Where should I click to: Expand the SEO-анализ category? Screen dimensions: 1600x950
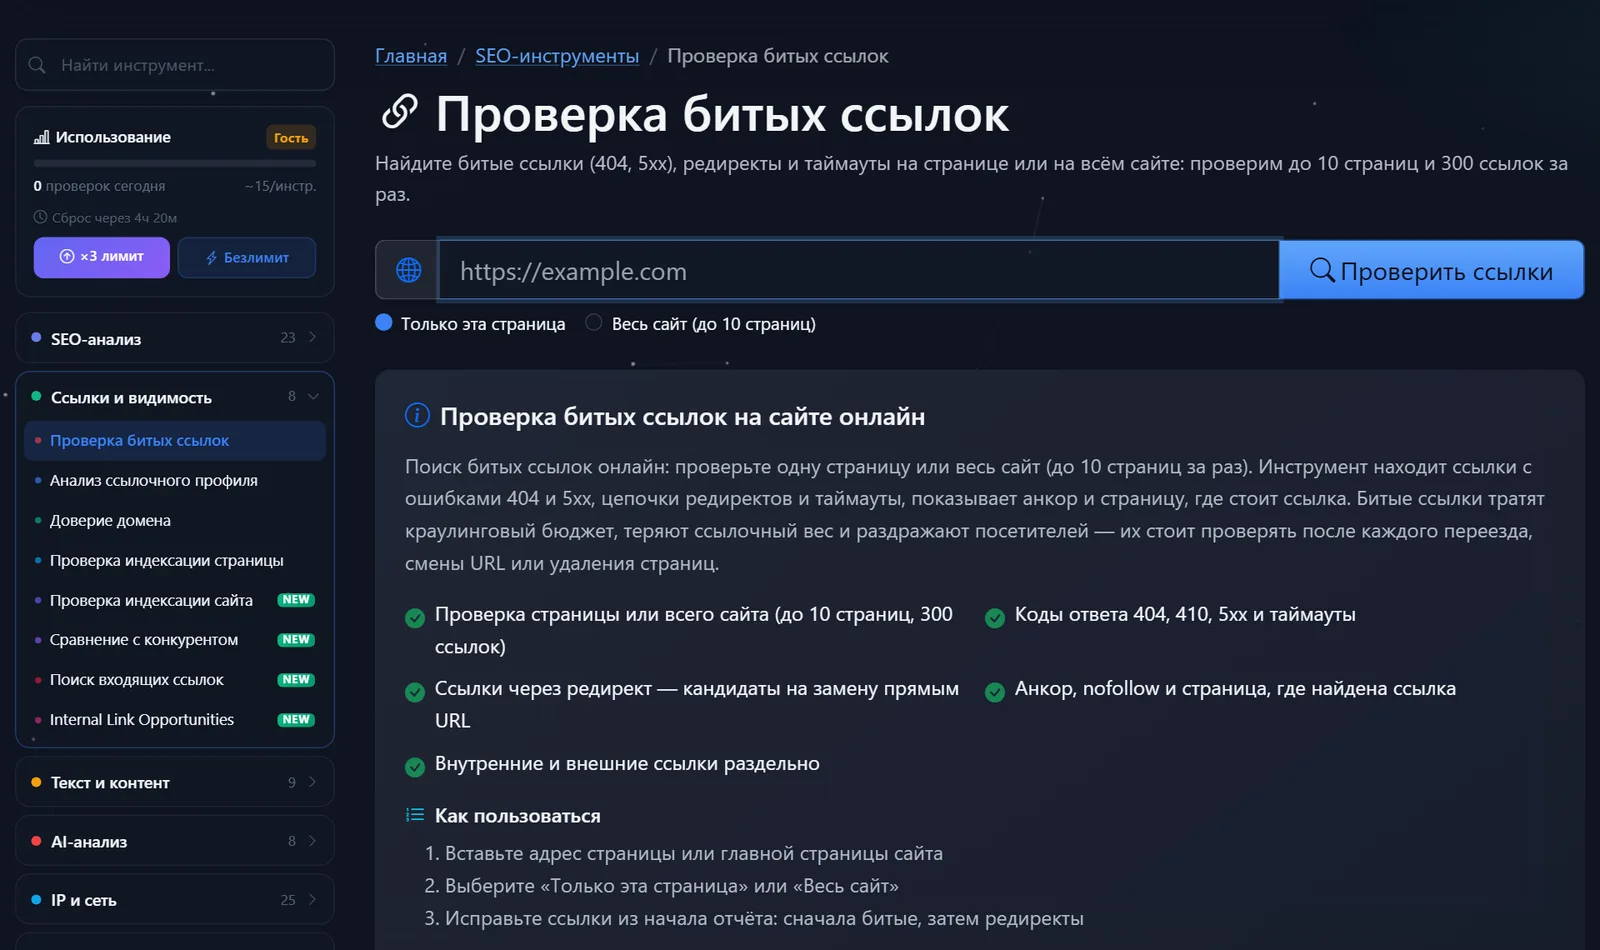click(x=175, y=338)
